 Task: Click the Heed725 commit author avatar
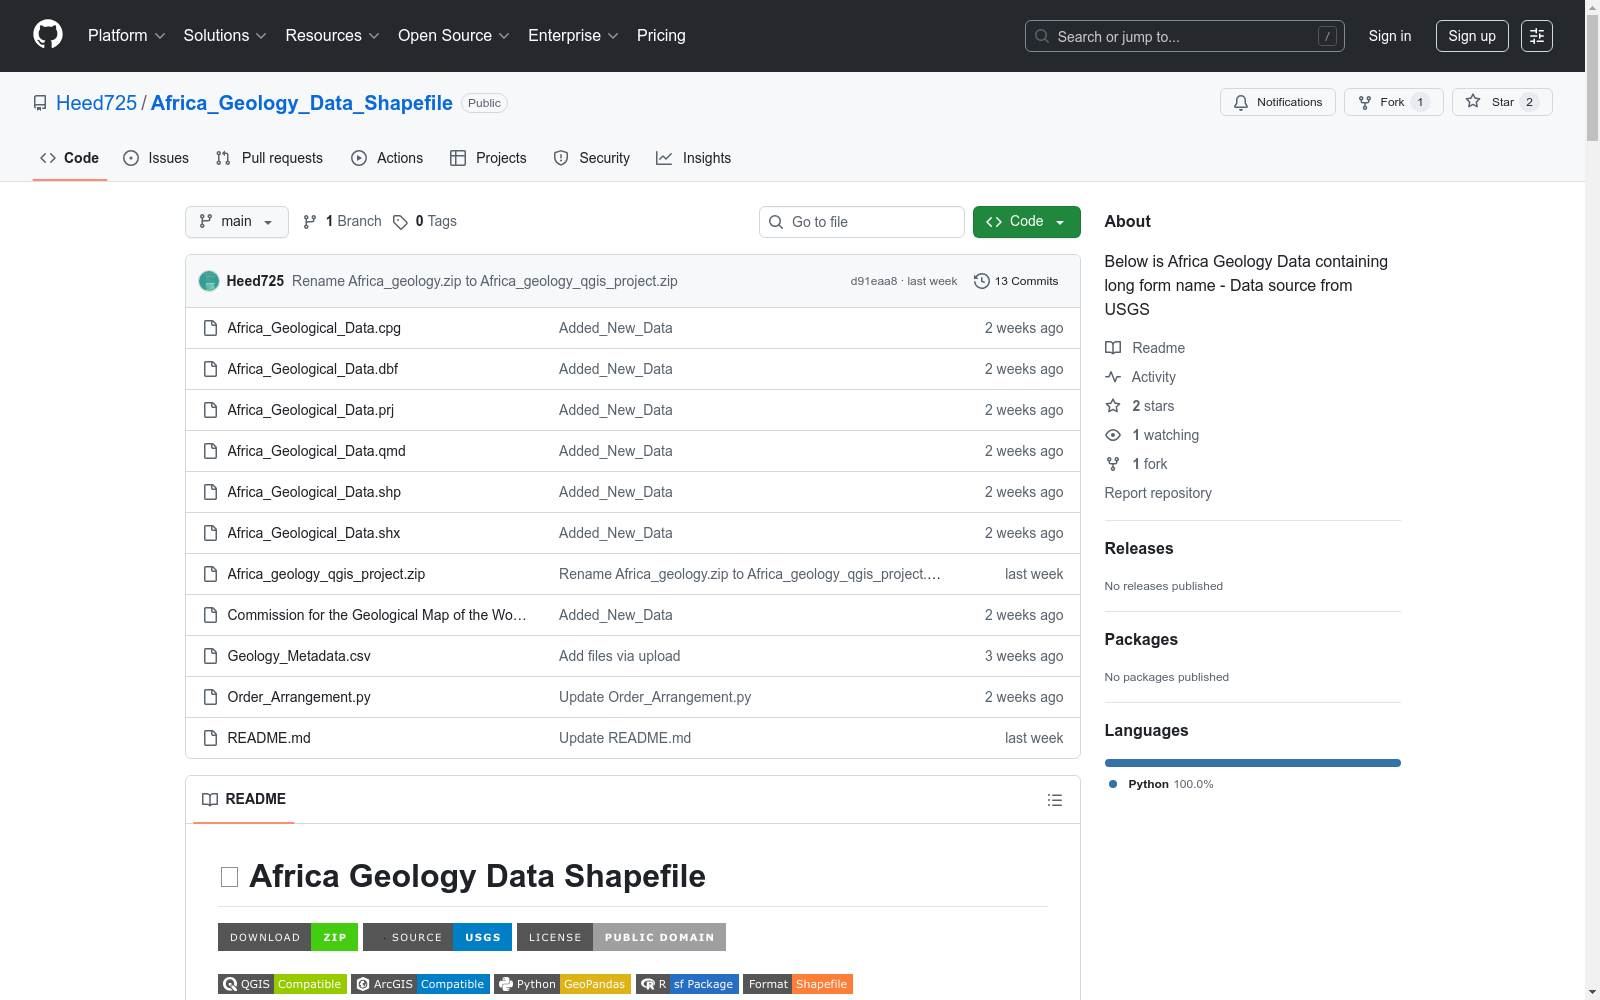click(x=209, y=281)
